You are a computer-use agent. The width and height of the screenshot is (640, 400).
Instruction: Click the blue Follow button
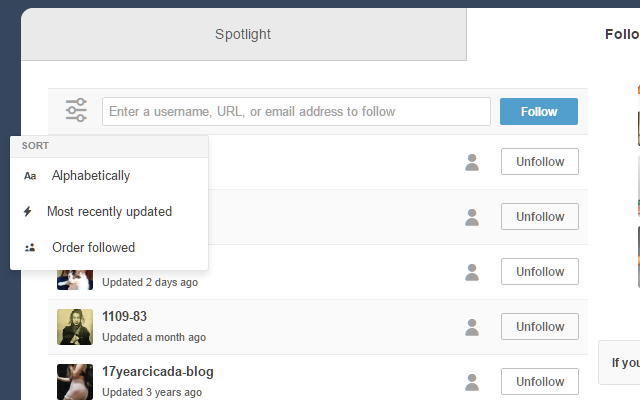[539, 111]
